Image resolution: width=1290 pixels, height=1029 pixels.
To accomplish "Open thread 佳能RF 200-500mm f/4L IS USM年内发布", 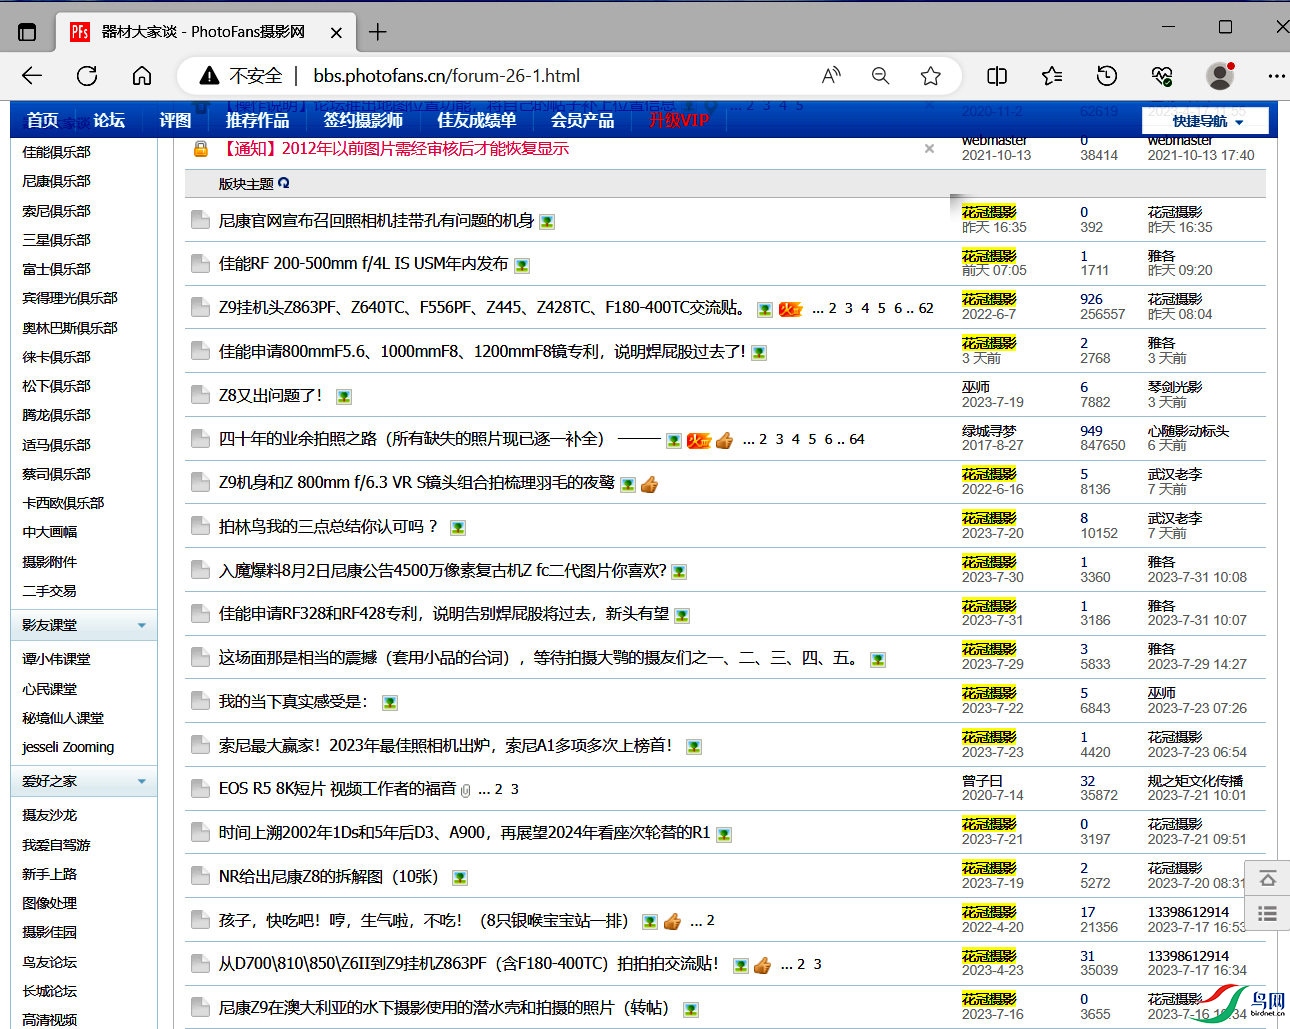I will point(363,264).
